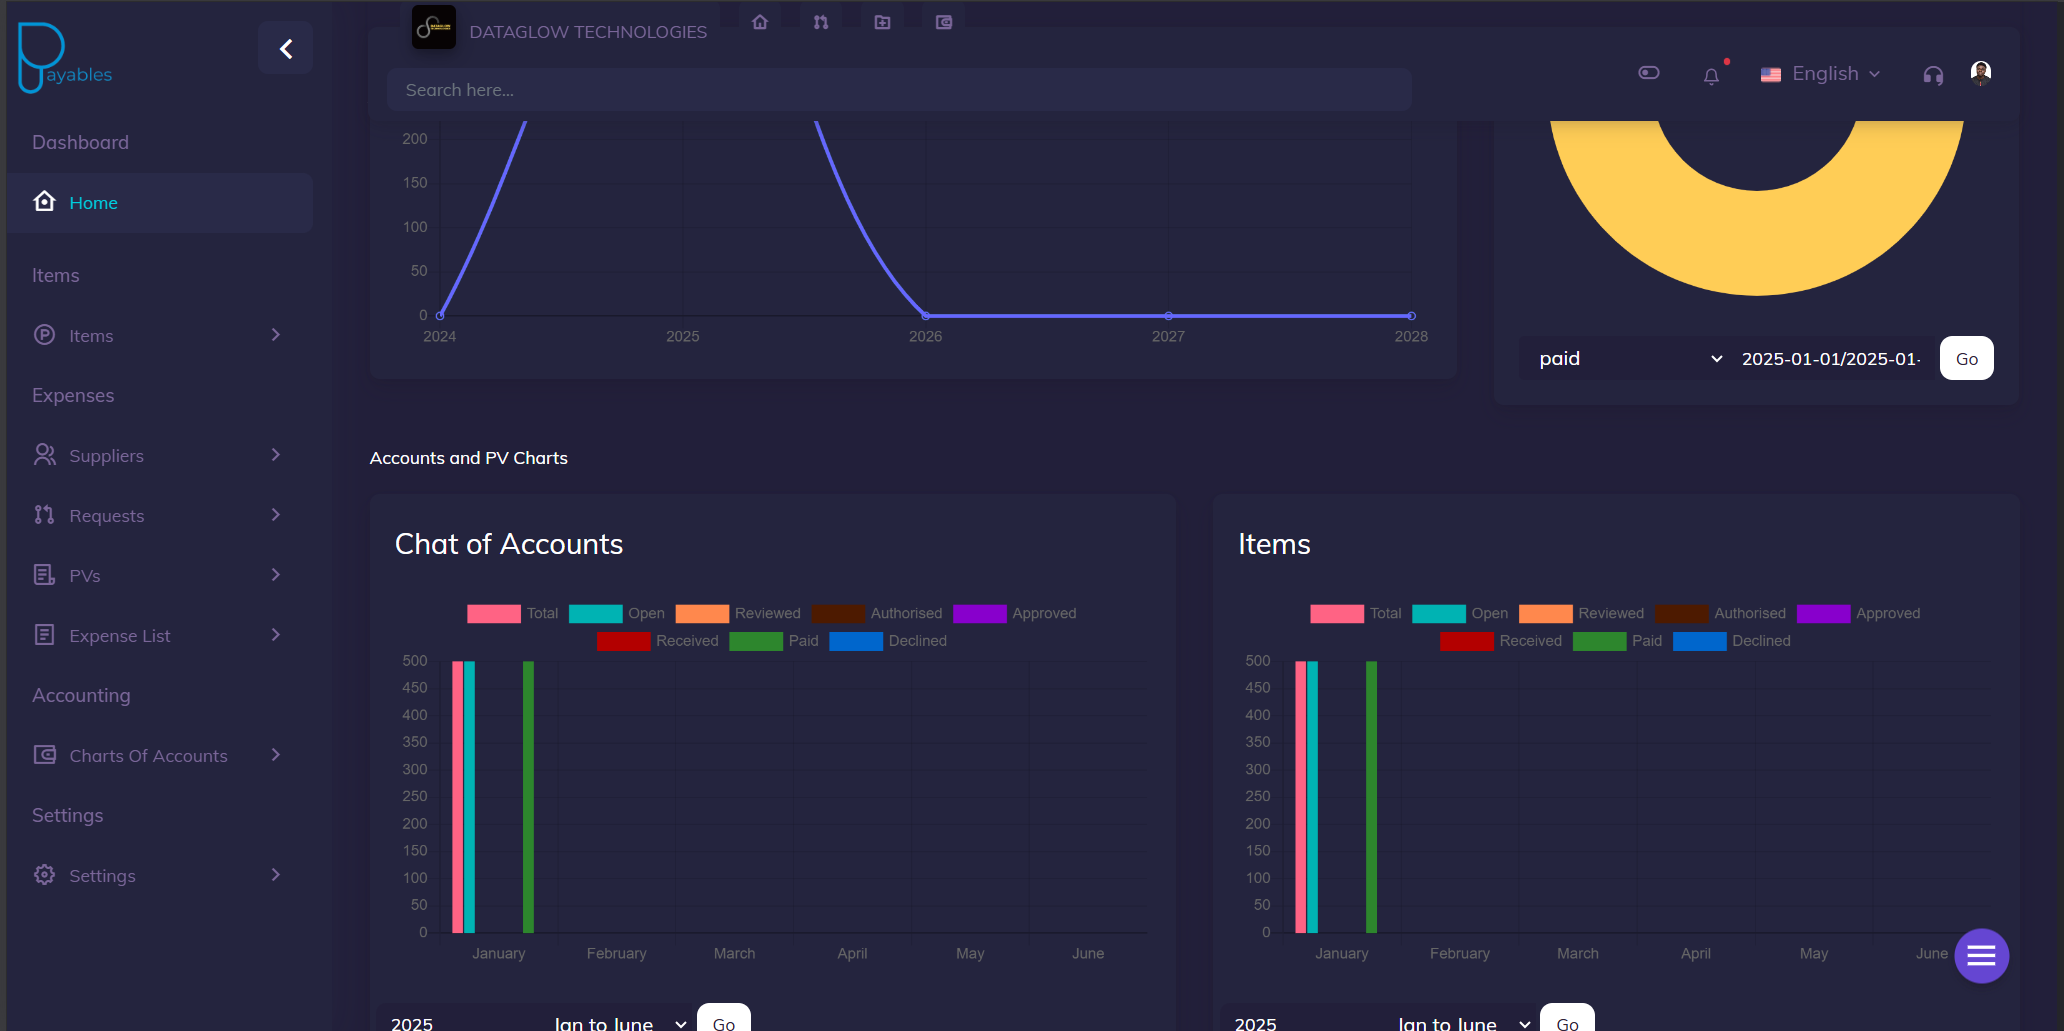Click the notification bell icon
The width and height of the screenshot is (2064, 1031).
pos(1711,76)
